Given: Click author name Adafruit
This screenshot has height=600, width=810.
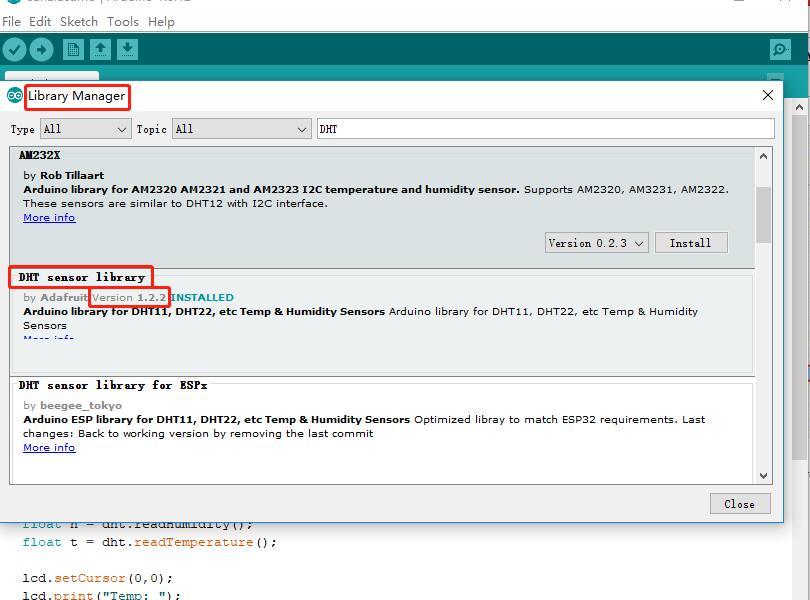Looking at the screenshot, I should 64,298.
